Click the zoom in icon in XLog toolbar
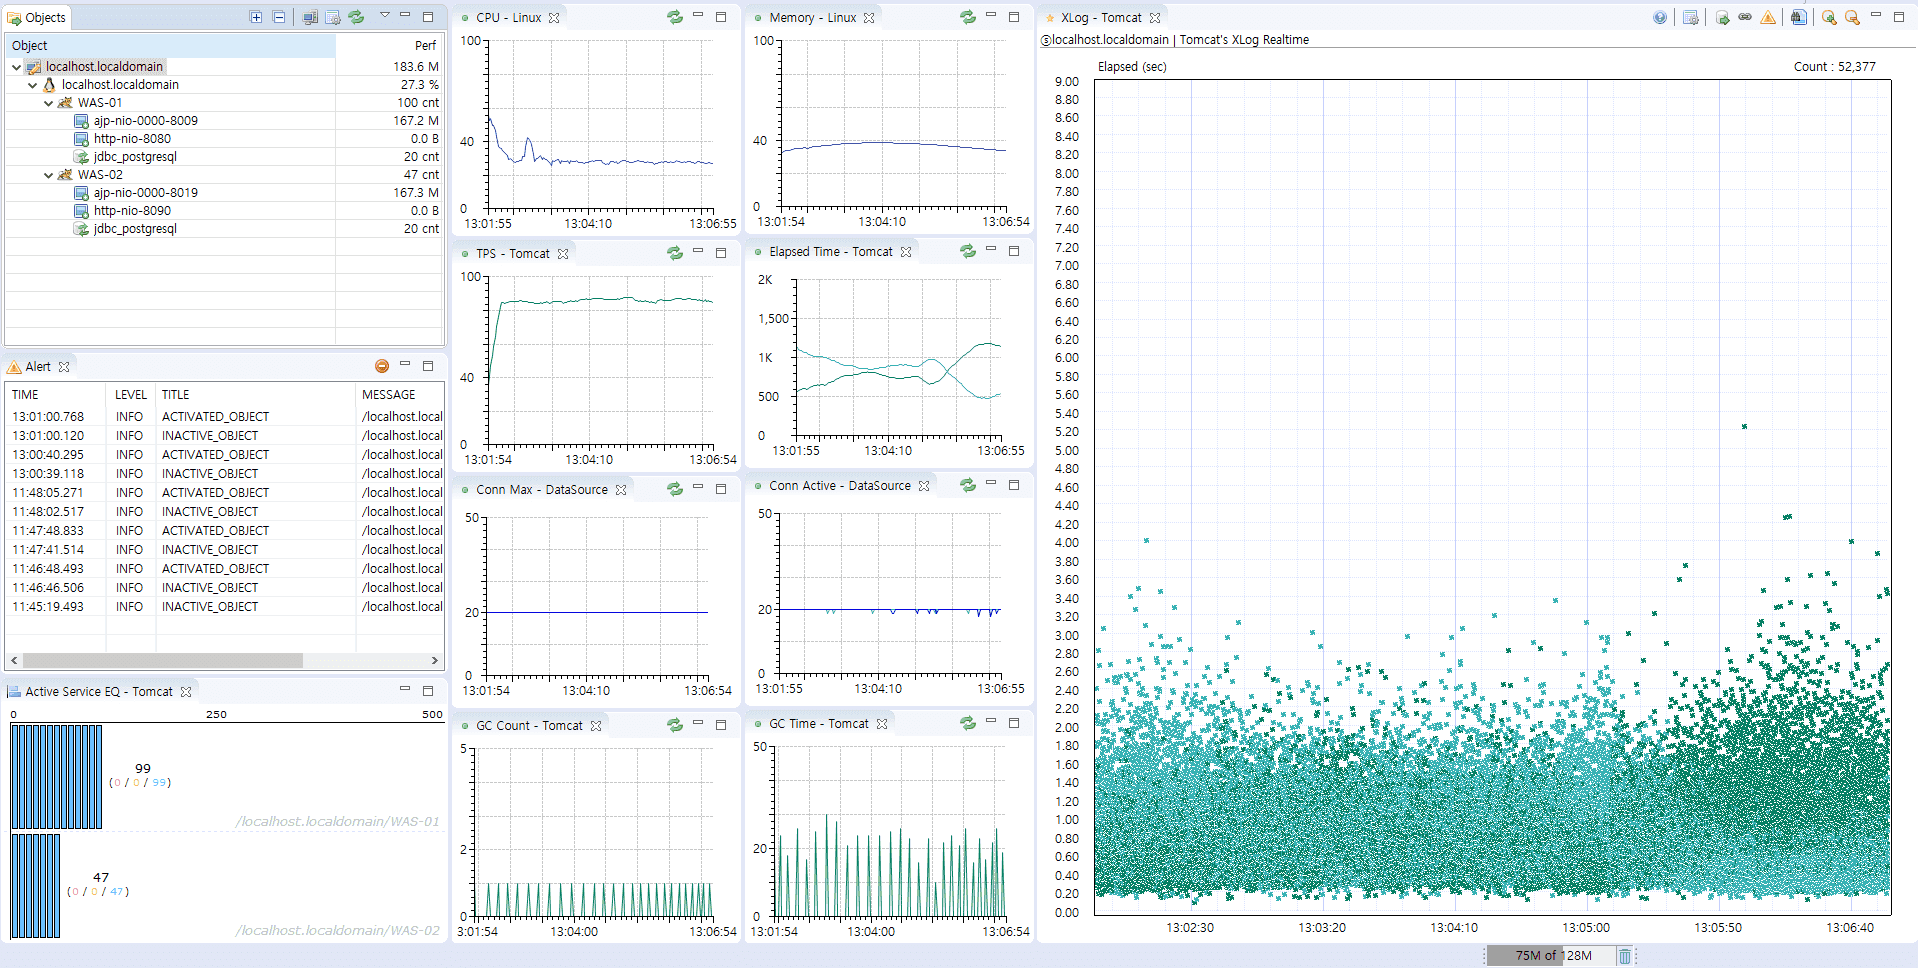 pyautogui.click(x=1828, y=17)
